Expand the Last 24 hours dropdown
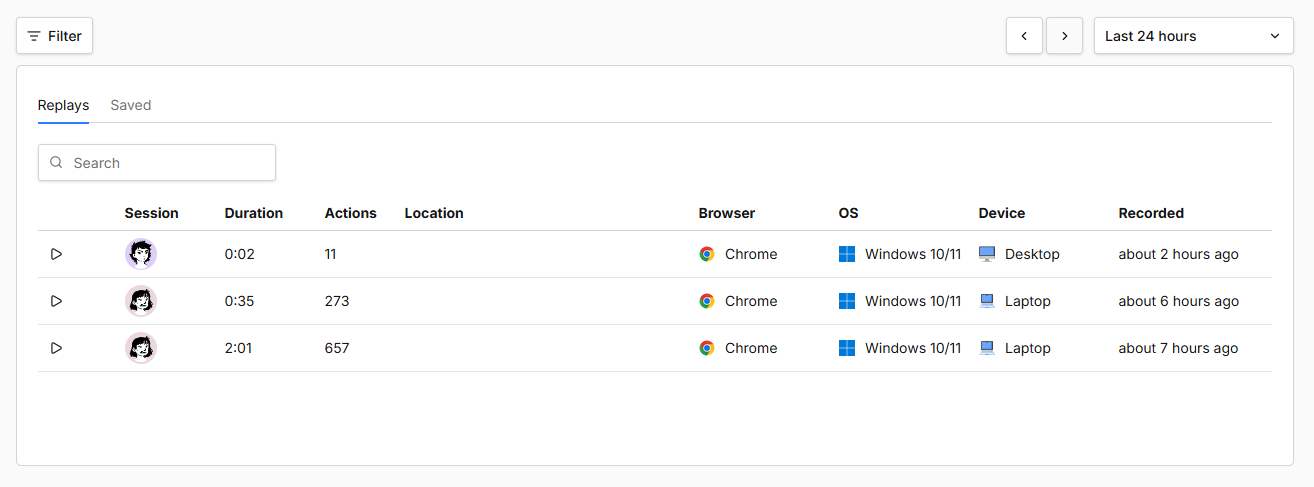Viewport: 1314px width, 487px height. [x=1193, y=36]
